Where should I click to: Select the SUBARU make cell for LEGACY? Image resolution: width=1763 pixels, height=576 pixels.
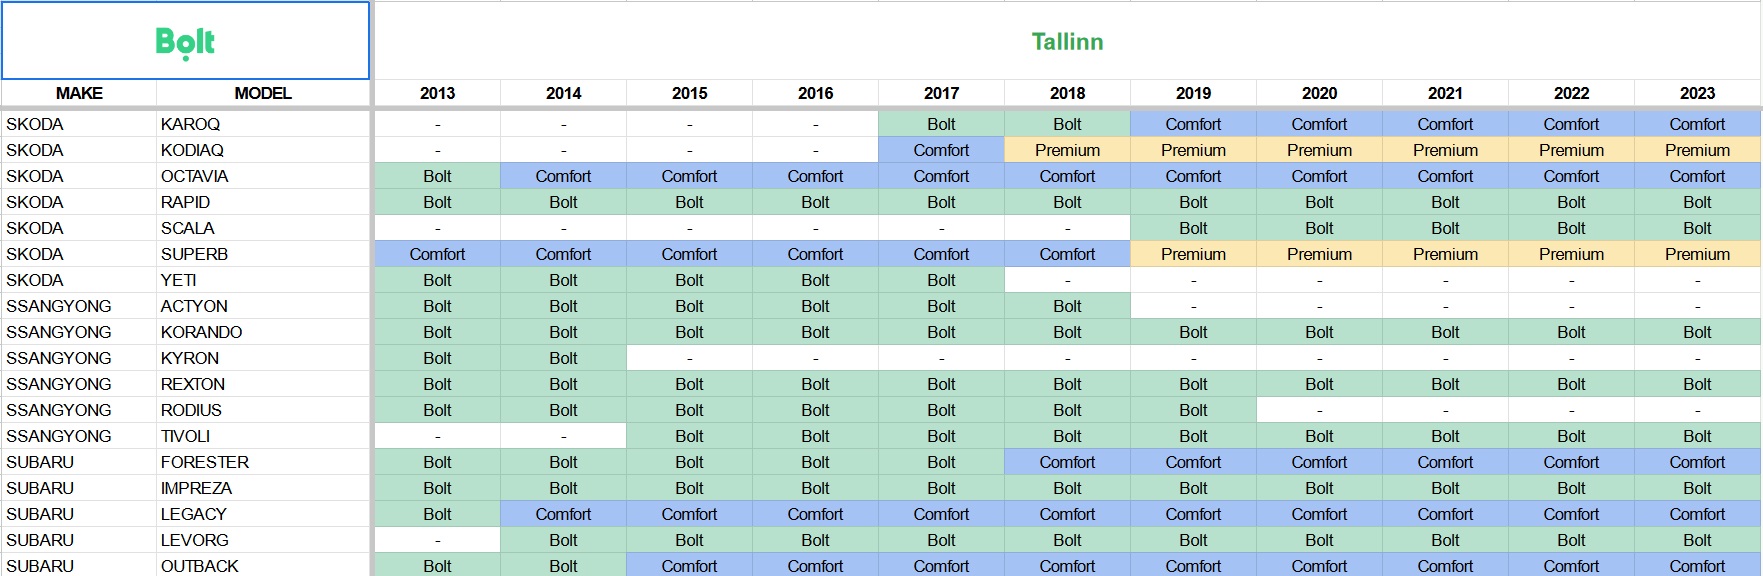pyautogui.click(x=79, y=514)
